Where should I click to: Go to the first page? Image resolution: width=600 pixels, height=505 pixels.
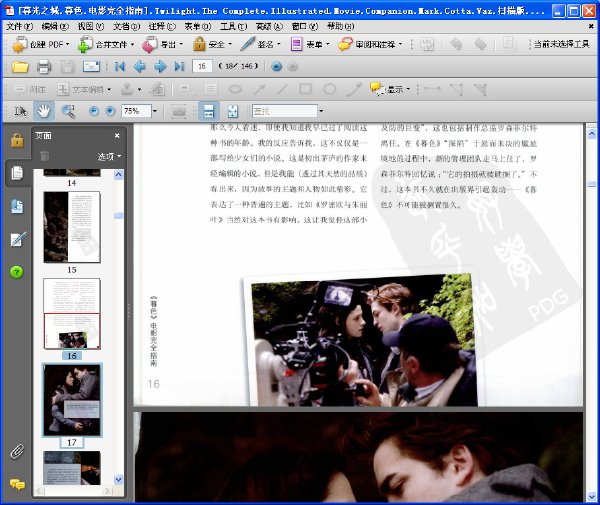[120, 67]
